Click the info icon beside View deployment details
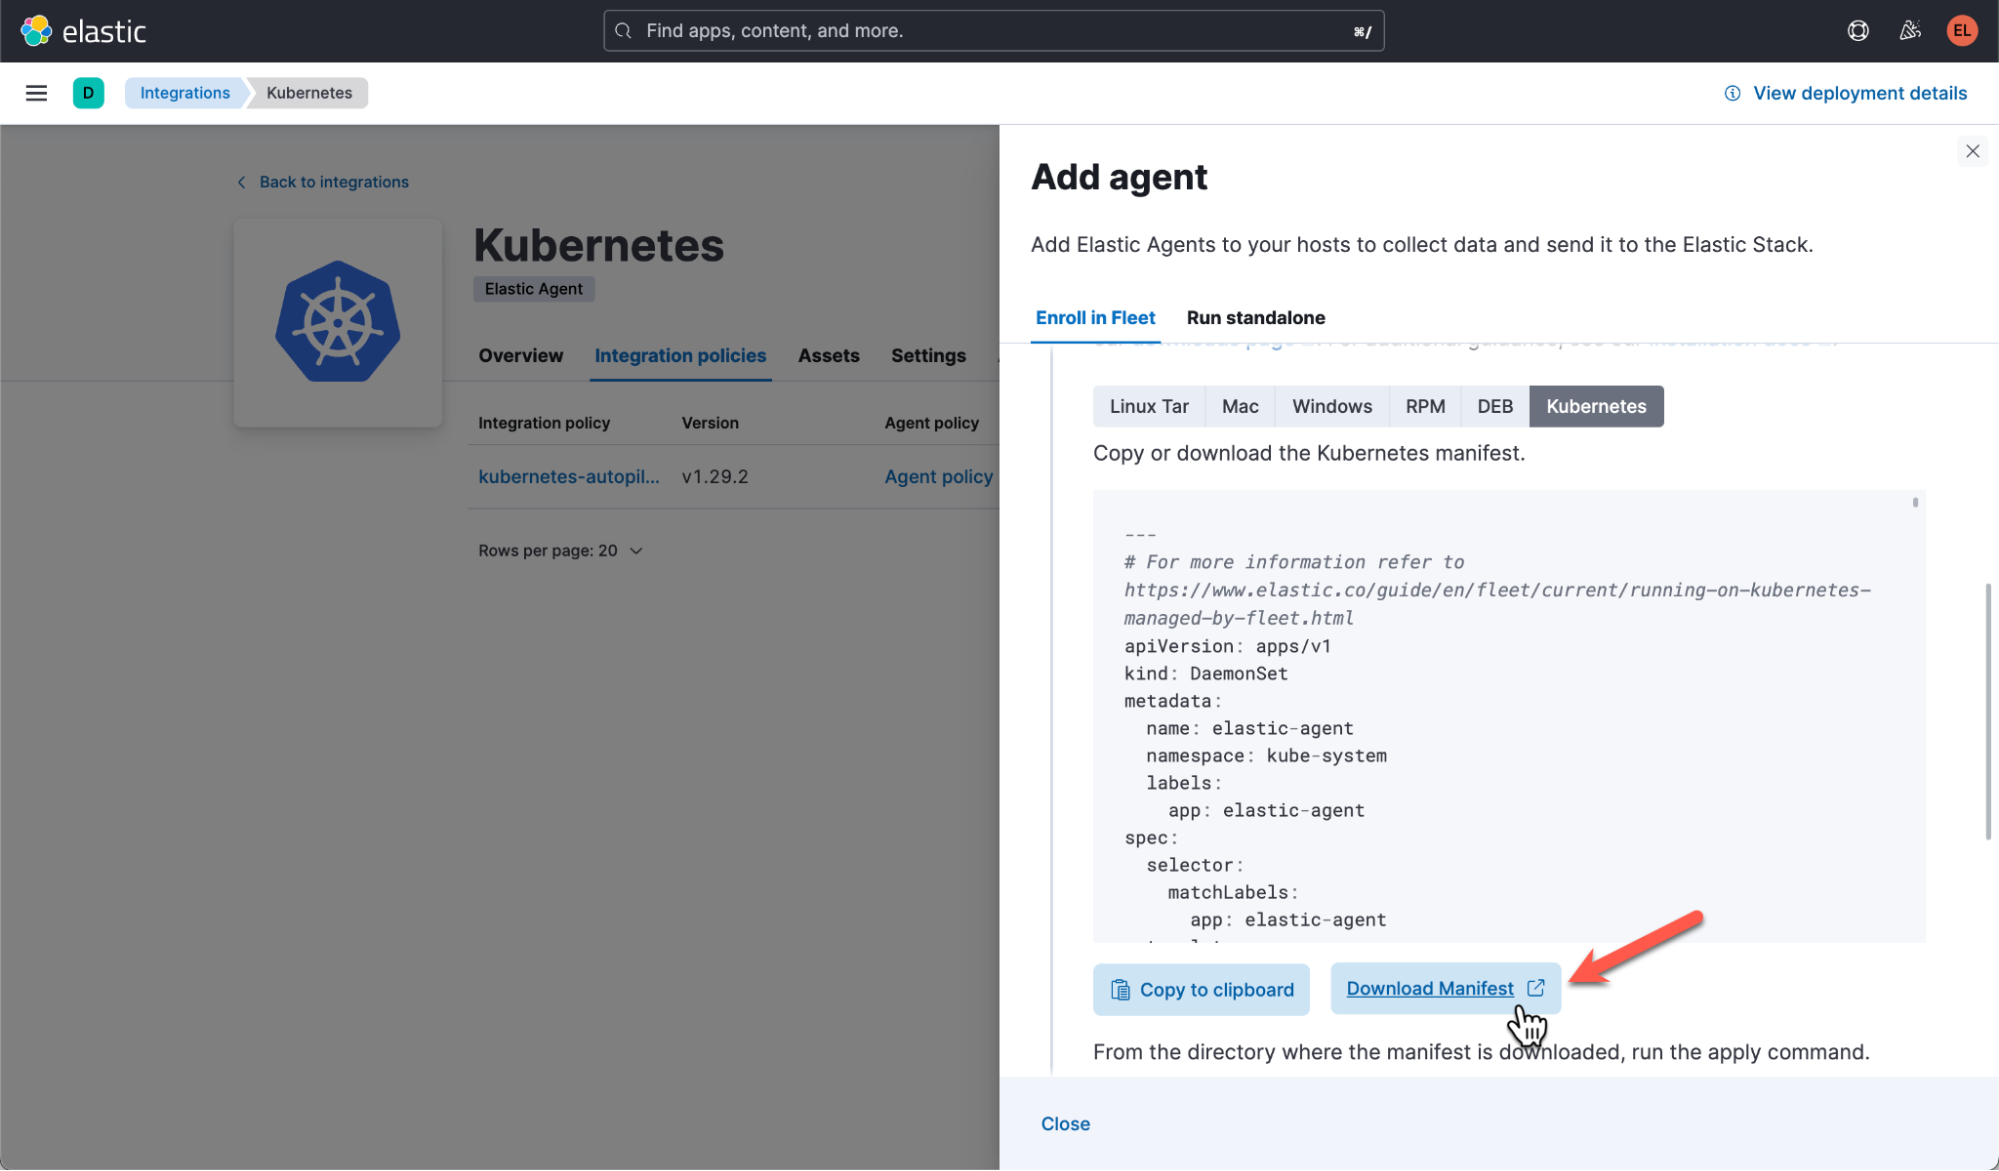1999x1171 pixels. pos(1731,92)
